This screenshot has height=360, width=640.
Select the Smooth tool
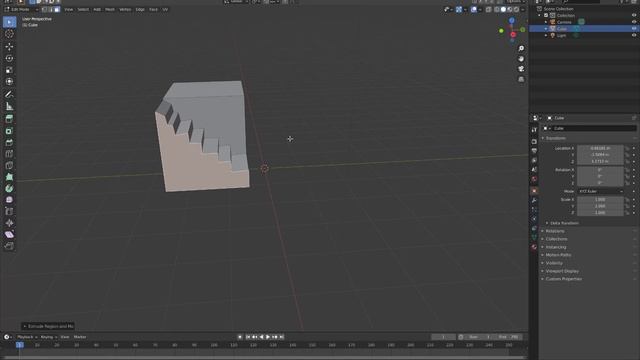9,200
